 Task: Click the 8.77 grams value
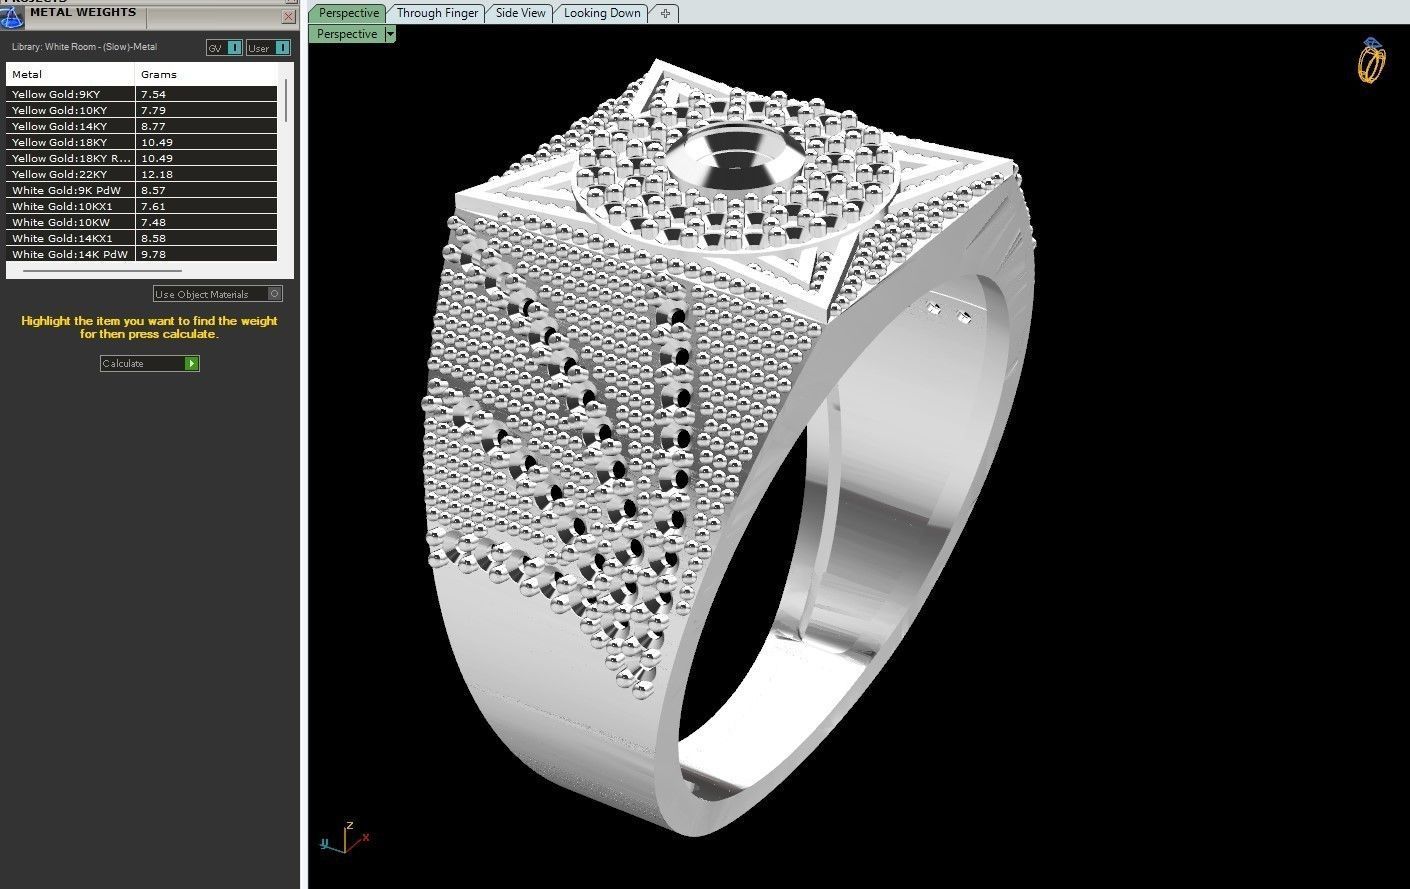153,126
